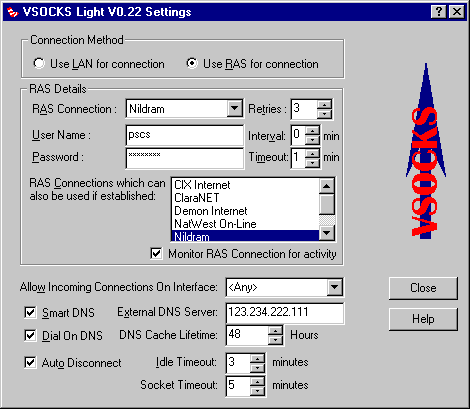Toggle the Auto Disconnect checkbox
Screen dimensions: 470x409
click(x=30, y=362)
